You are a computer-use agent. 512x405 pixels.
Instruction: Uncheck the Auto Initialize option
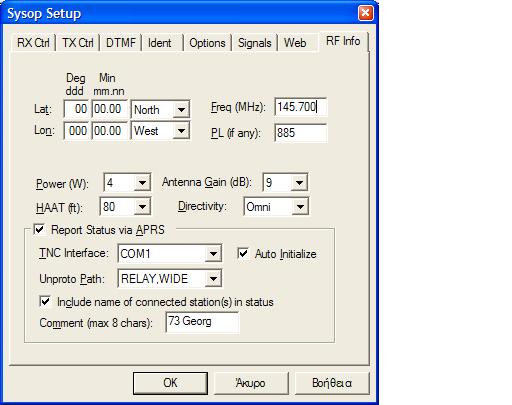pos(243,253)
